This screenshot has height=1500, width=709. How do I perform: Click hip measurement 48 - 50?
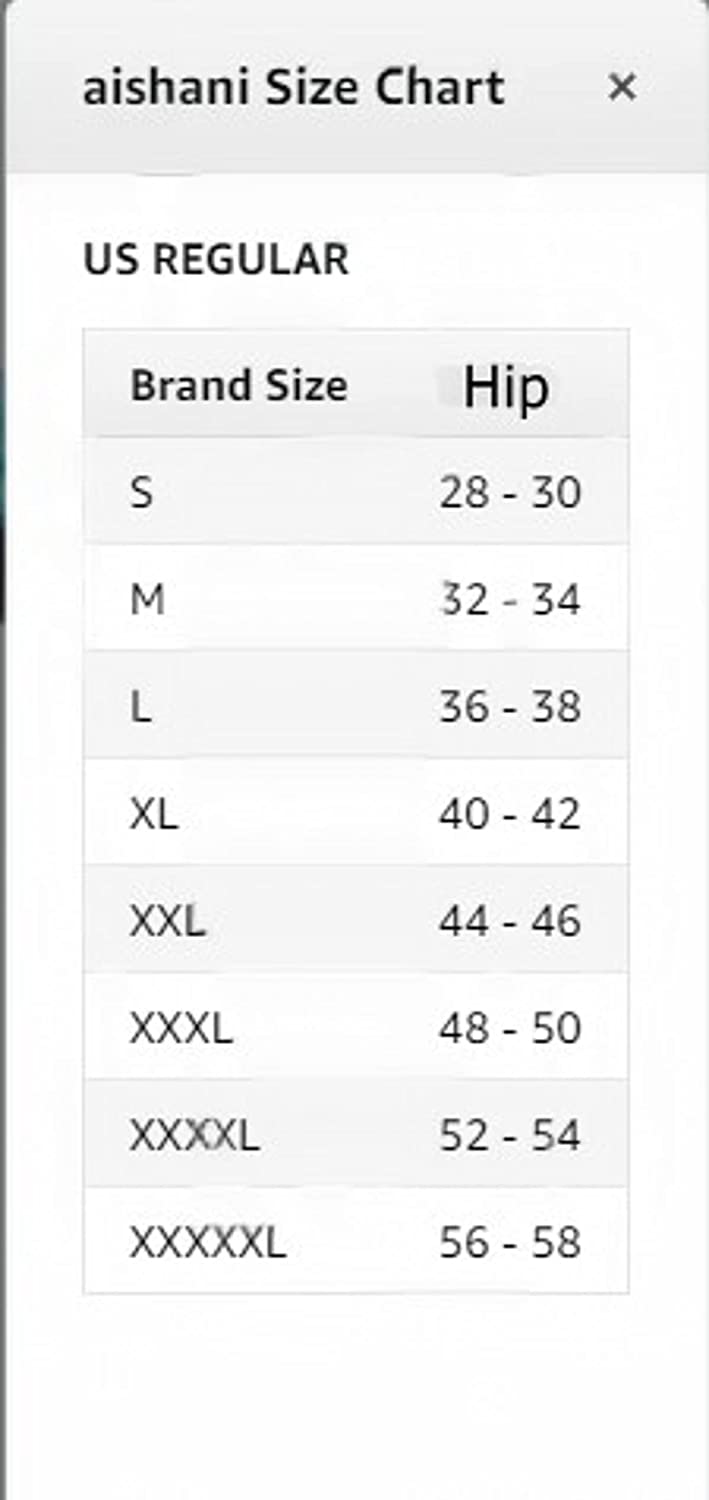pyautogui.click(x=509, y=1028)
